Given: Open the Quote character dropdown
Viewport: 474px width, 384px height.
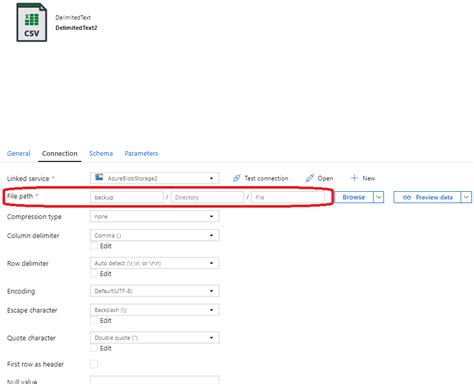Looking at the screenshot, I should coord(155,338).
